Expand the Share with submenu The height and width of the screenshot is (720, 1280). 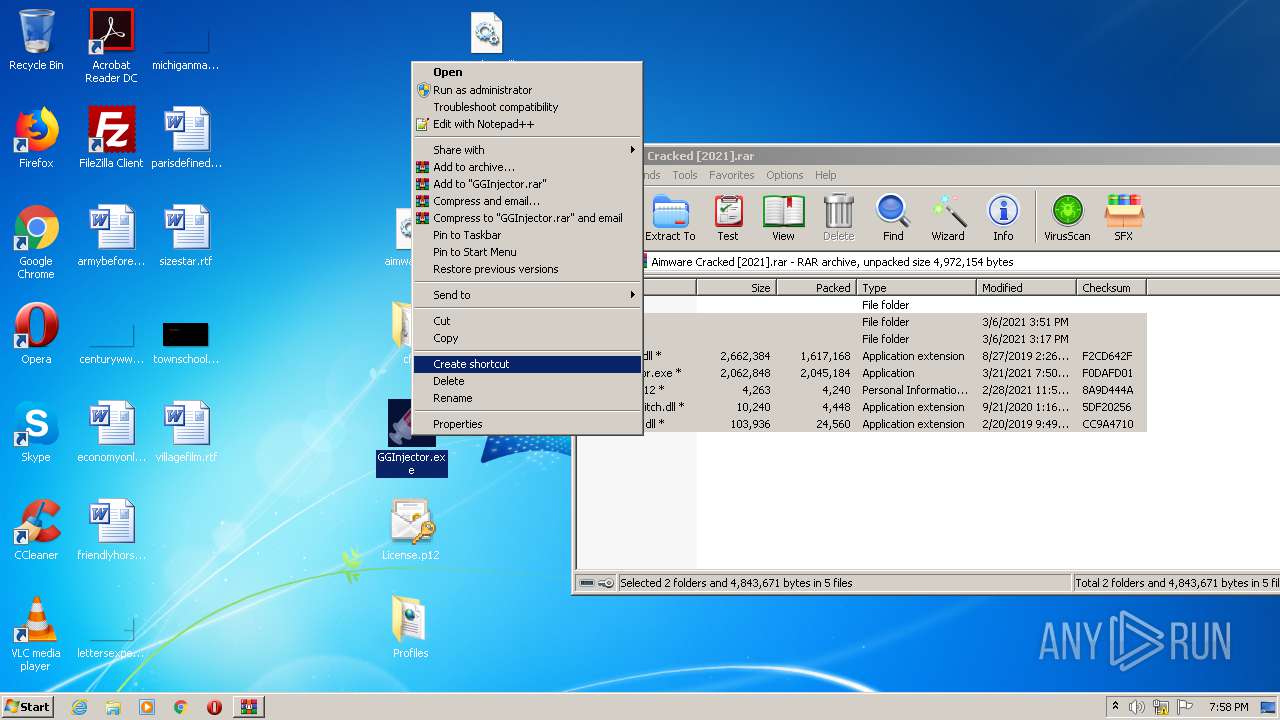click(x=527, y=150)
